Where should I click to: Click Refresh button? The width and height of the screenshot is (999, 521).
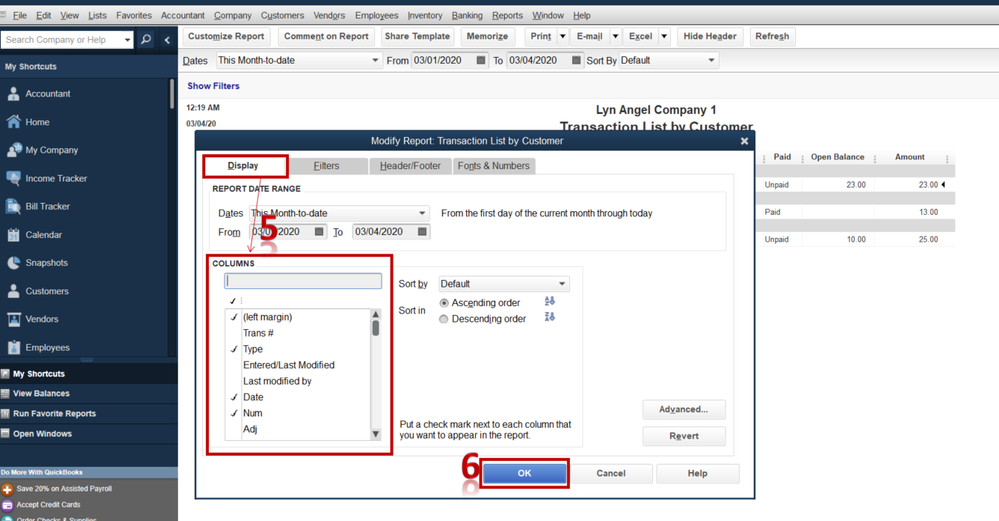click(772, 36)
